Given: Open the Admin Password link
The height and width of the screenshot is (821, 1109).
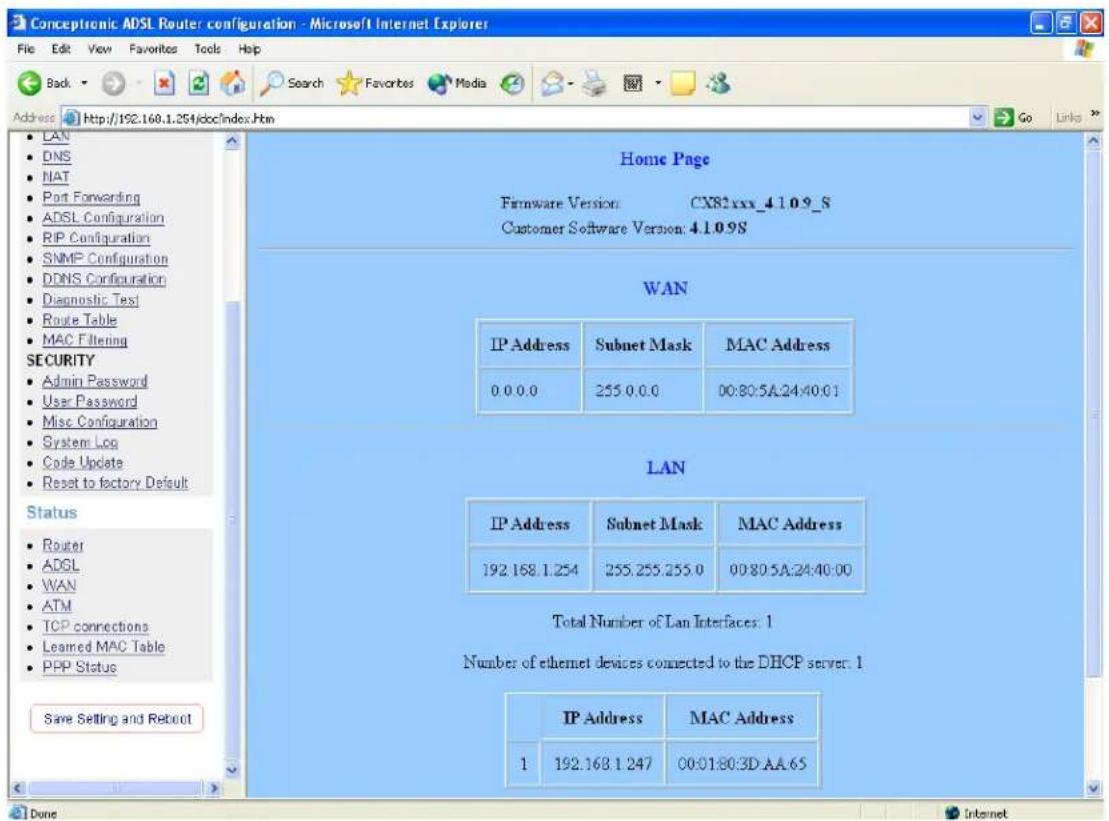Looking at the screenshot, I should point(95,381).
